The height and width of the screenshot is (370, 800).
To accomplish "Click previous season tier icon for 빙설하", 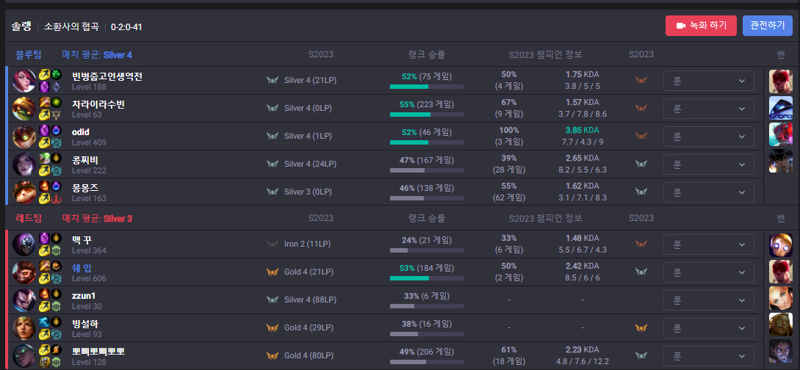I will pyautogui.click(x=641, y=328).
